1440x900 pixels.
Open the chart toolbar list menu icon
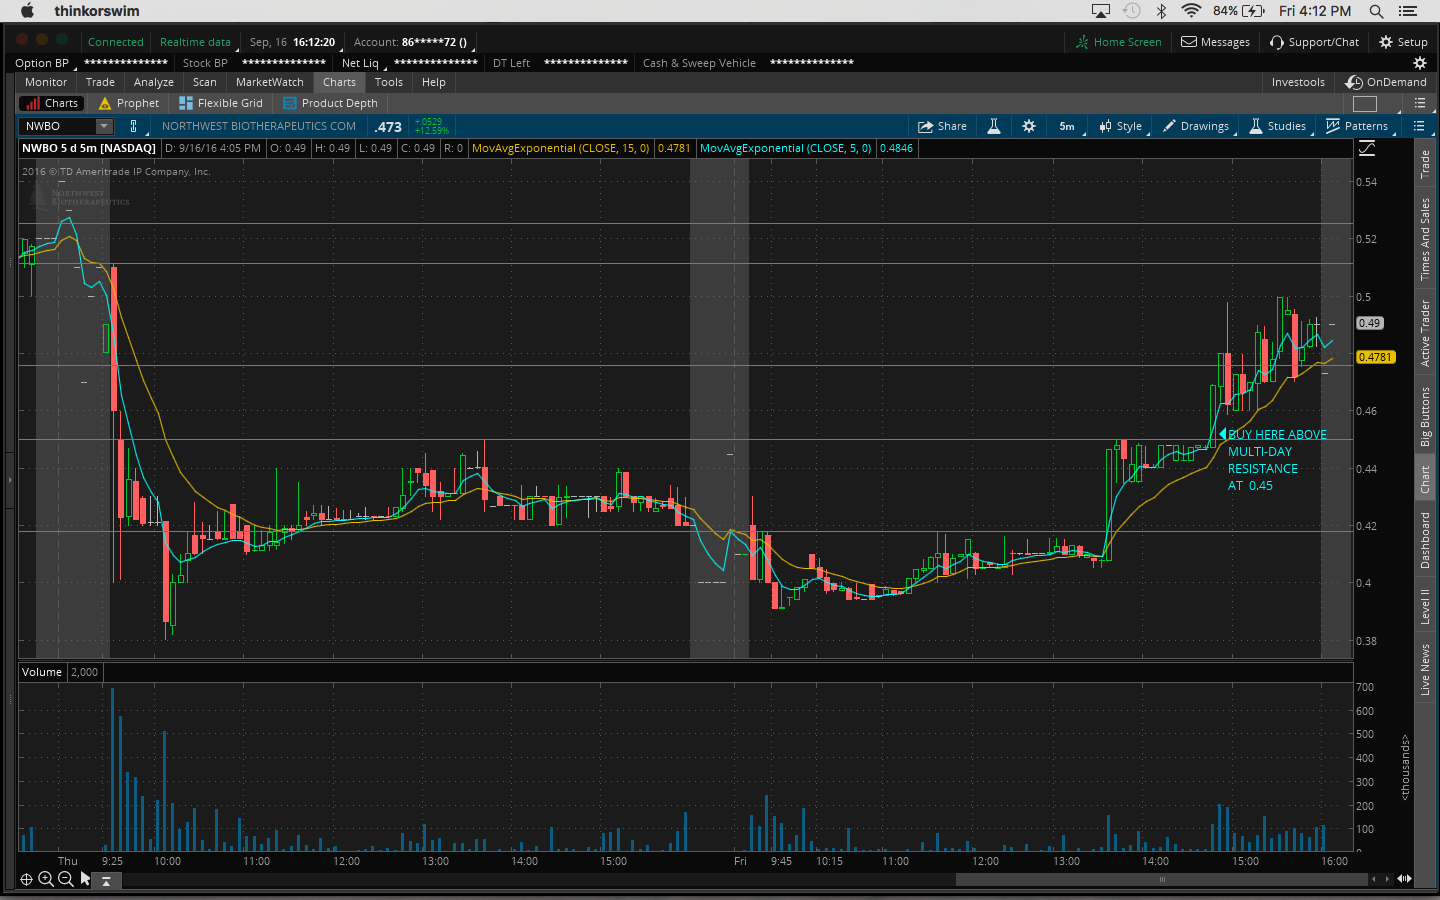(x=1418, y=126)
